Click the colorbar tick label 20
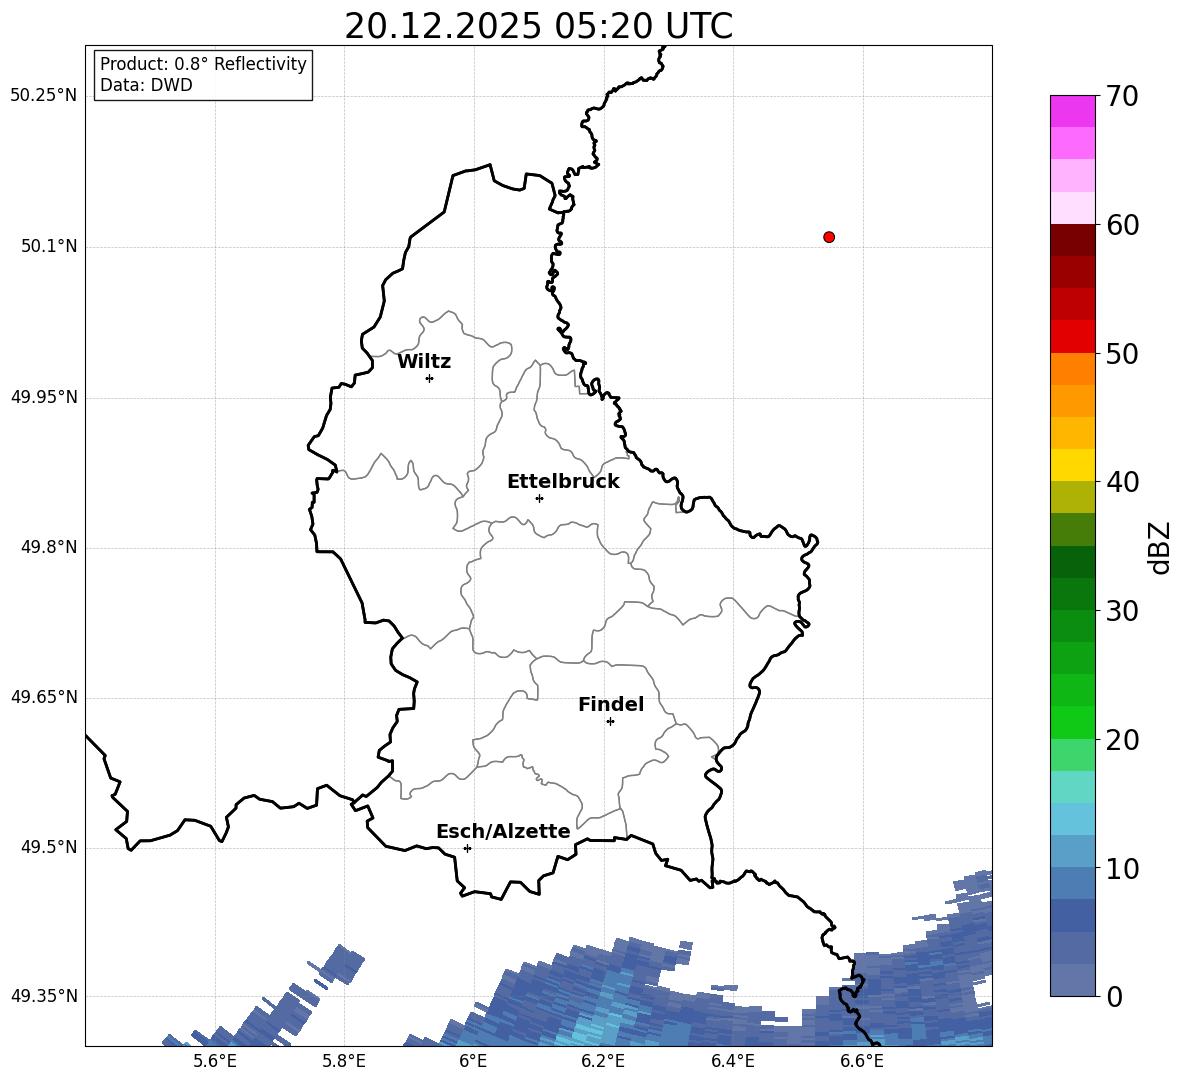The width and height of the screenshot is (1184, 1081). (x=1122, y=740)
